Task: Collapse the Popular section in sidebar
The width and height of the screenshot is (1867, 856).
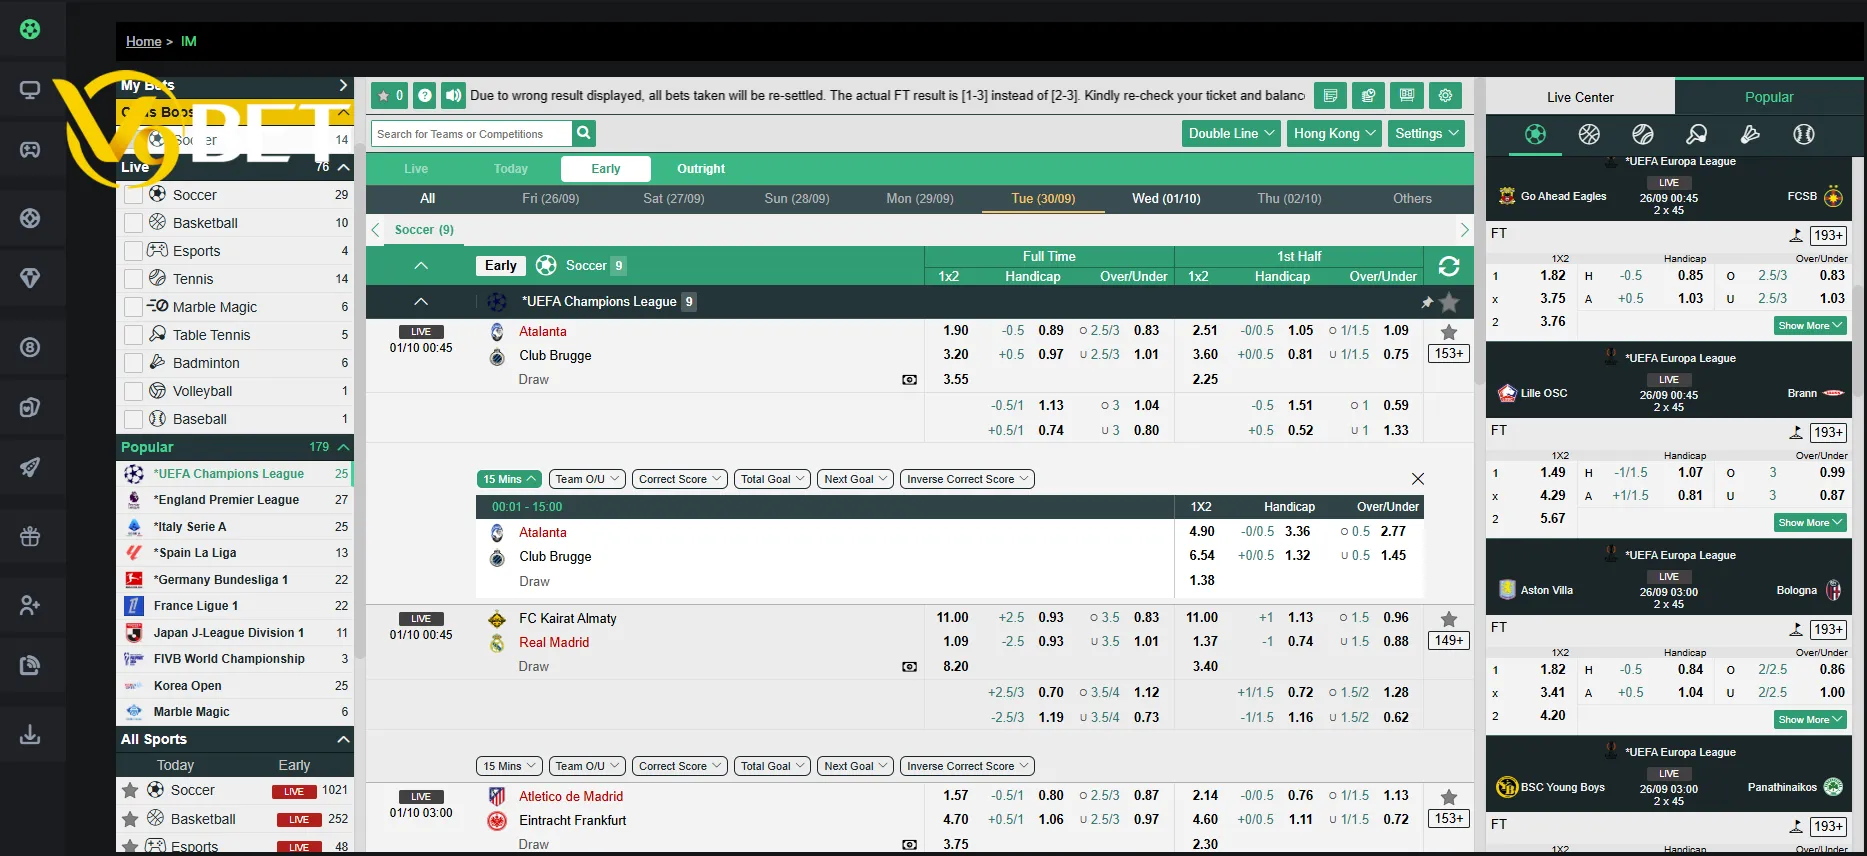Action: [x=343, y=447]
